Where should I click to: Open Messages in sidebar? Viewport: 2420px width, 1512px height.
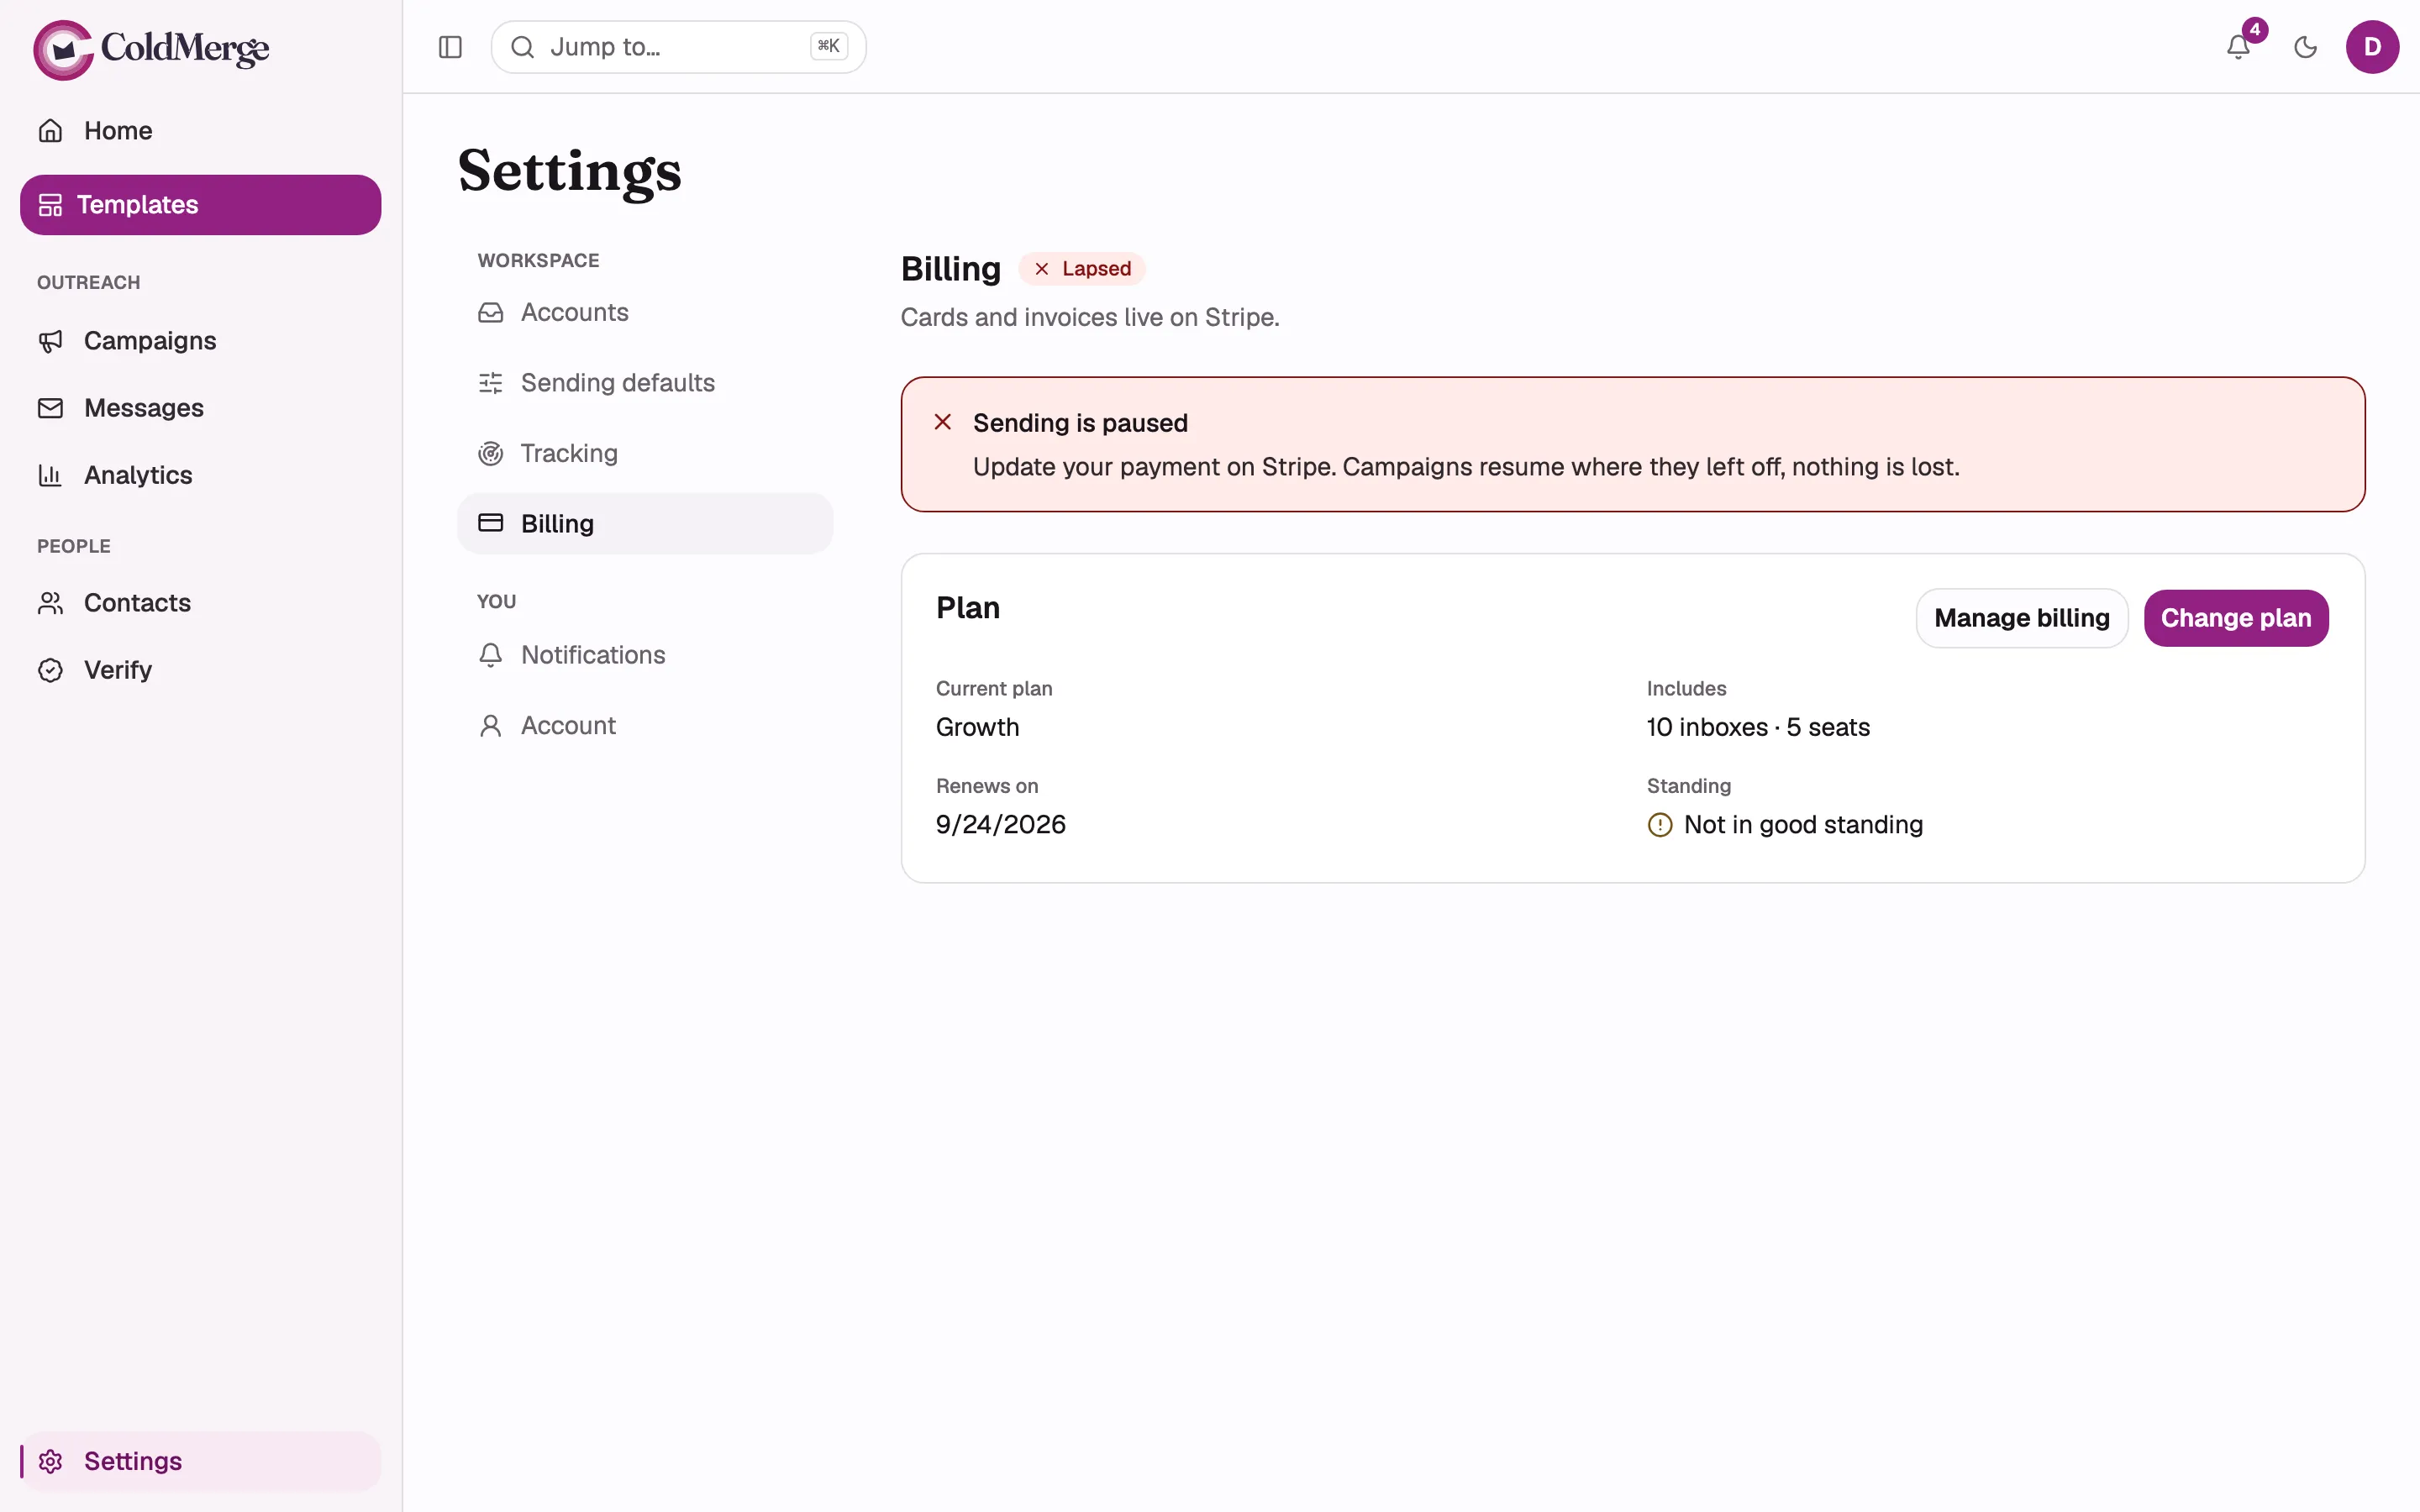[x=200, y=408]
